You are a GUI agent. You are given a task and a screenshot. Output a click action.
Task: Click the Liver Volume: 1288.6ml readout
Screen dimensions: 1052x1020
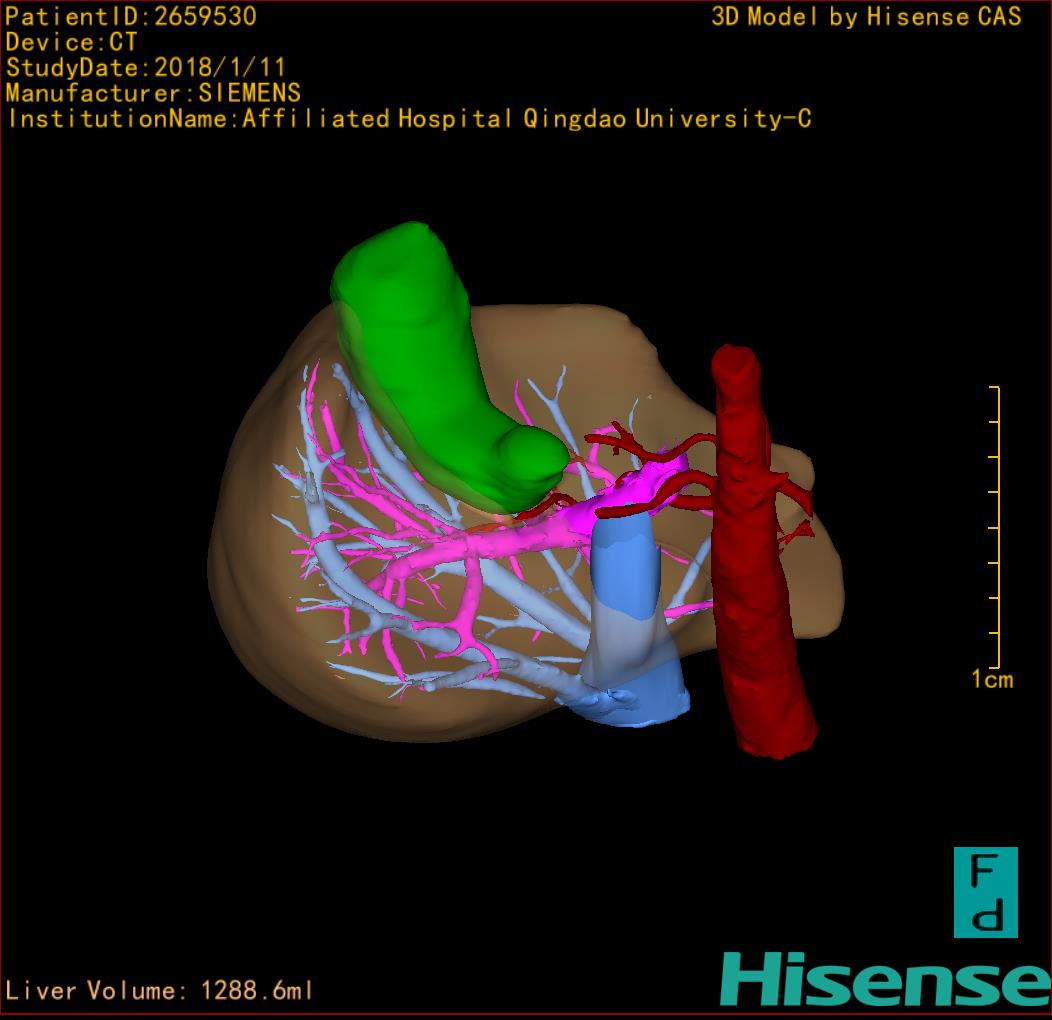158,990
